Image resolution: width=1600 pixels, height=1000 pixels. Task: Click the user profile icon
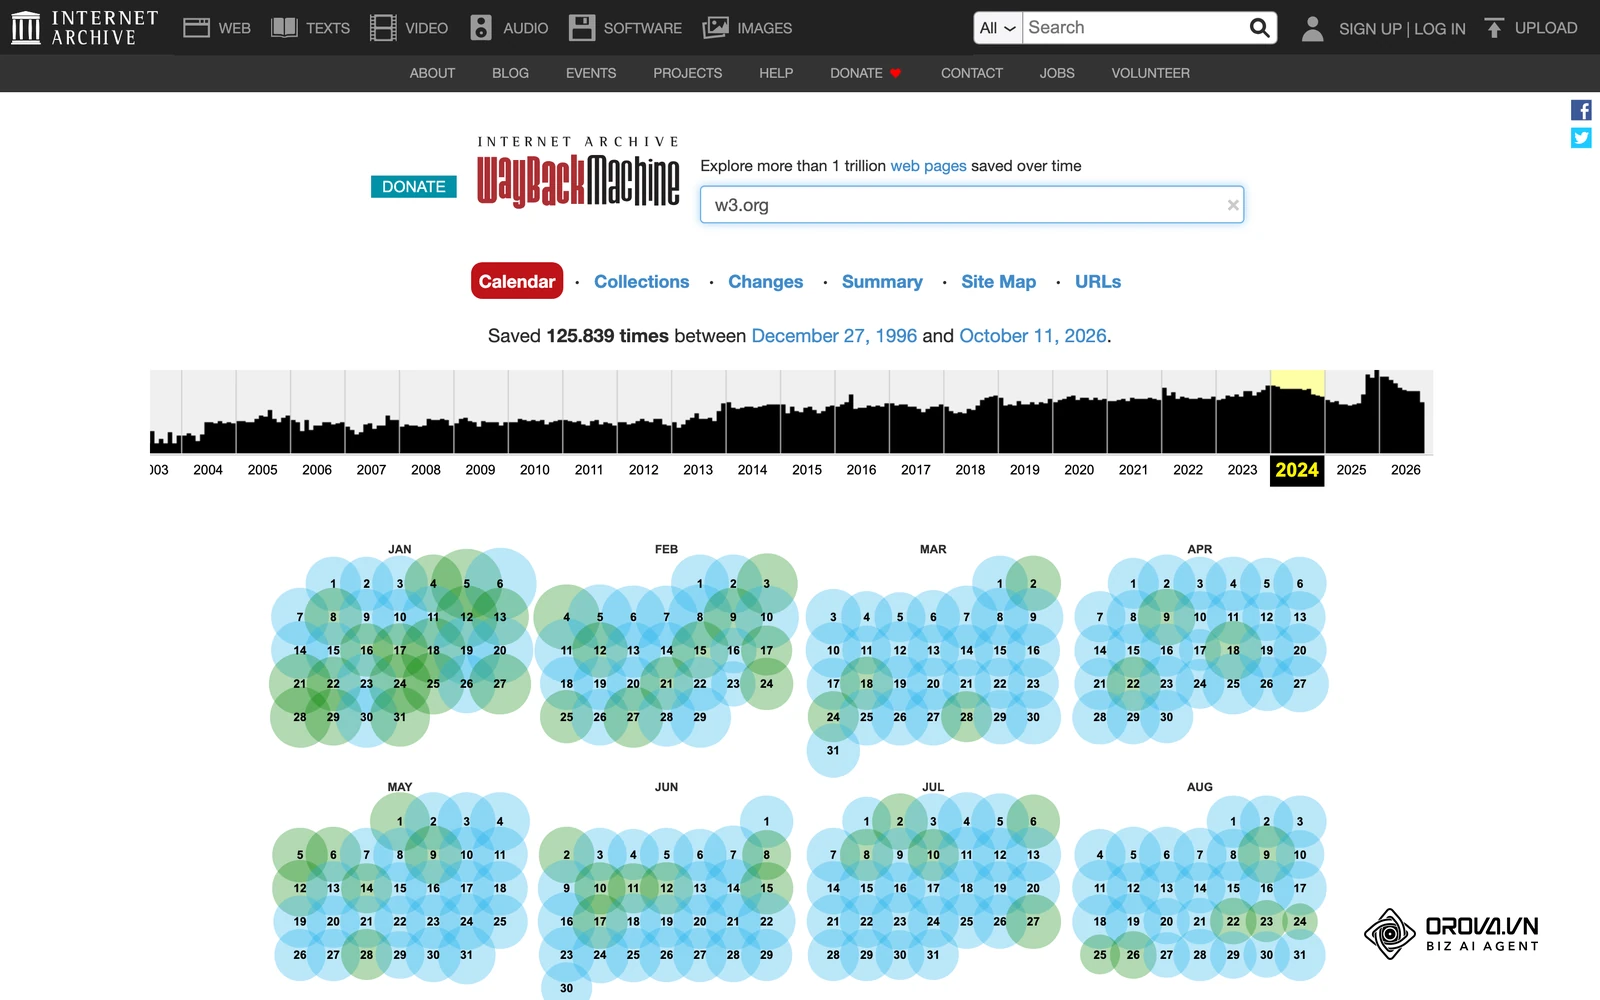pyautogui.click(x=1313, y=28)
